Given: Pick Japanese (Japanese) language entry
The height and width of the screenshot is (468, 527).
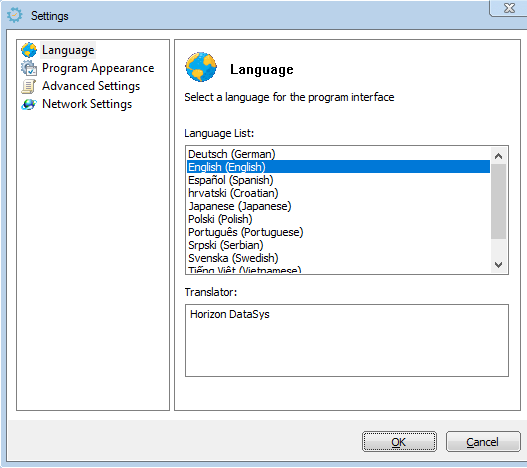Looking at the screenshot, I should [x=338, y=206].
